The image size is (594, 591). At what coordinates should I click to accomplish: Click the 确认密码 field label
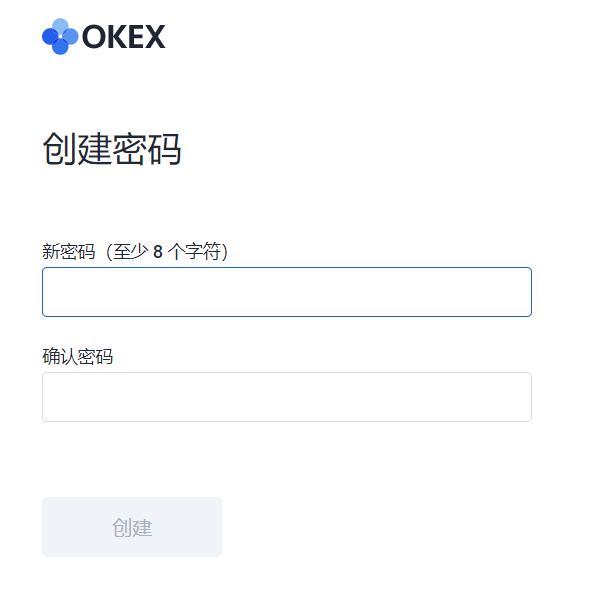(x=77, y=356)
